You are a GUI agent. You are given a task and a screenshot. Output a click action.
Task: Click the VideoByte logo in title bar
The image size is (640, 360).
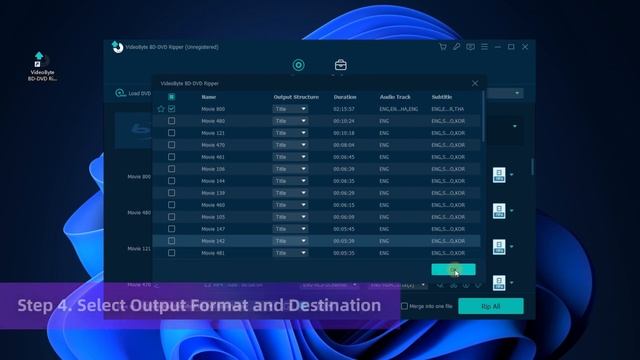click(x=118, y=47)
